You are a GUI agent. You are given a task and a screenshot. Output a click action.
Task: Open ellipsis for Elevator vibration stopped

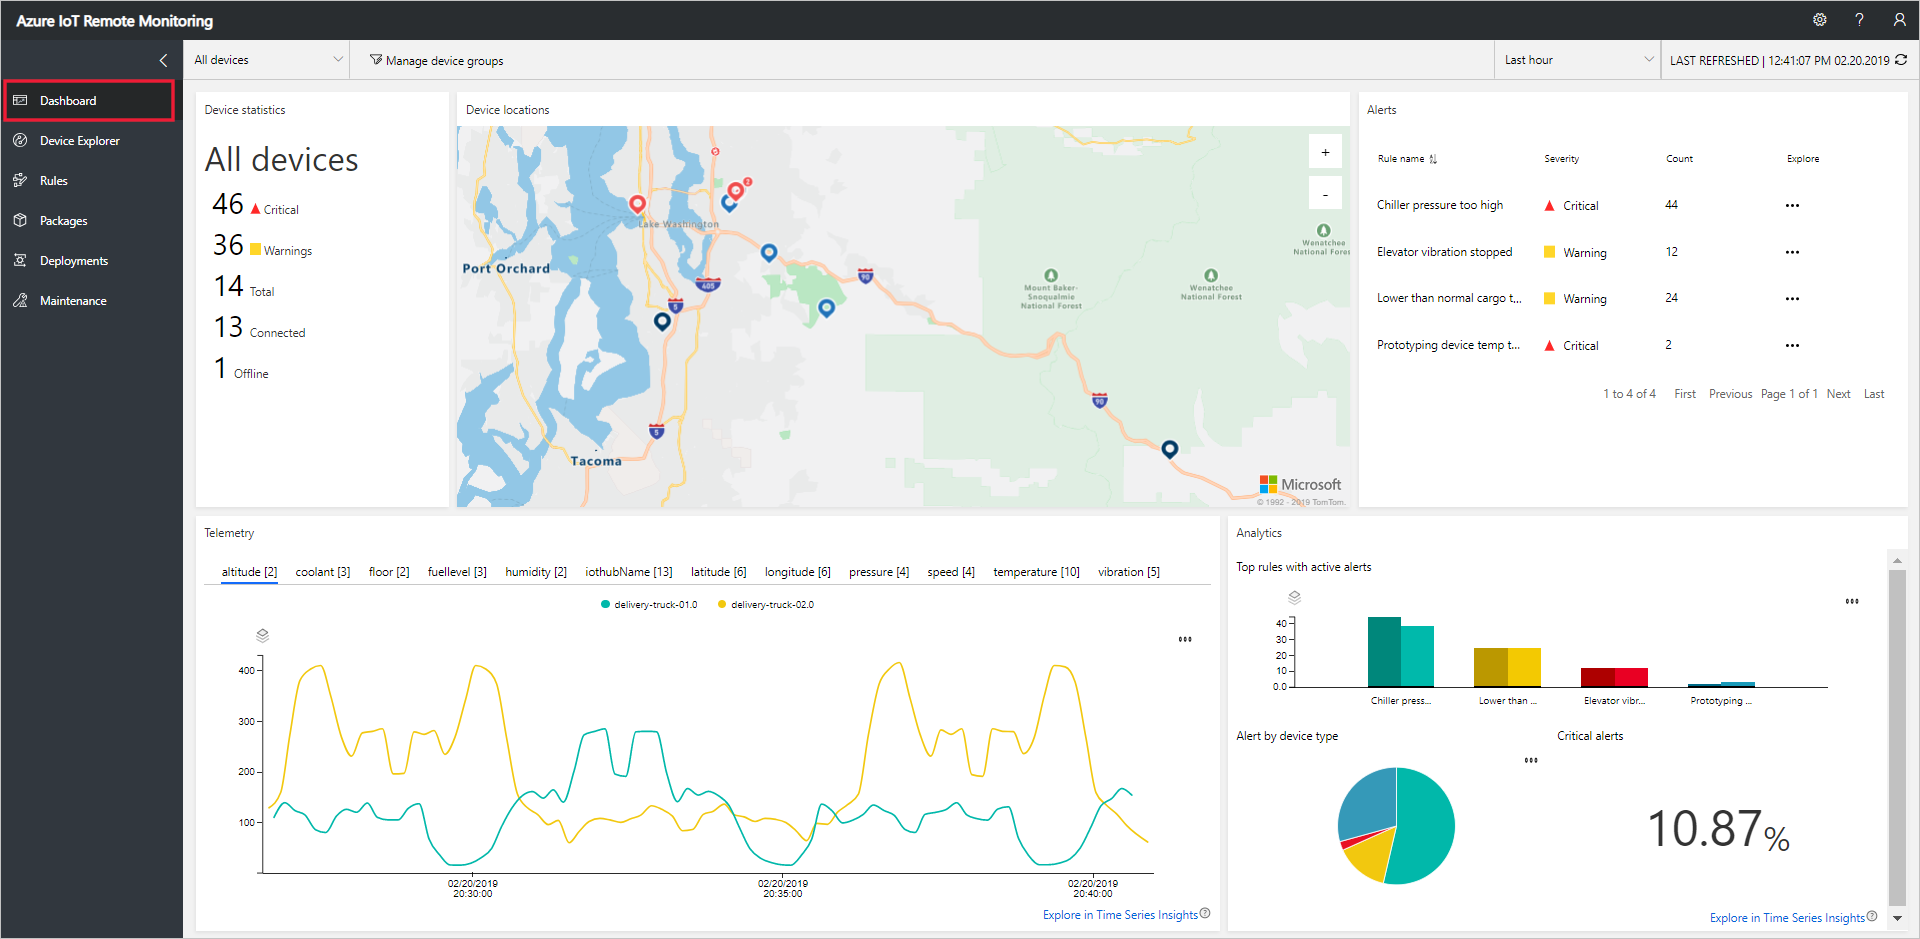1792,252
